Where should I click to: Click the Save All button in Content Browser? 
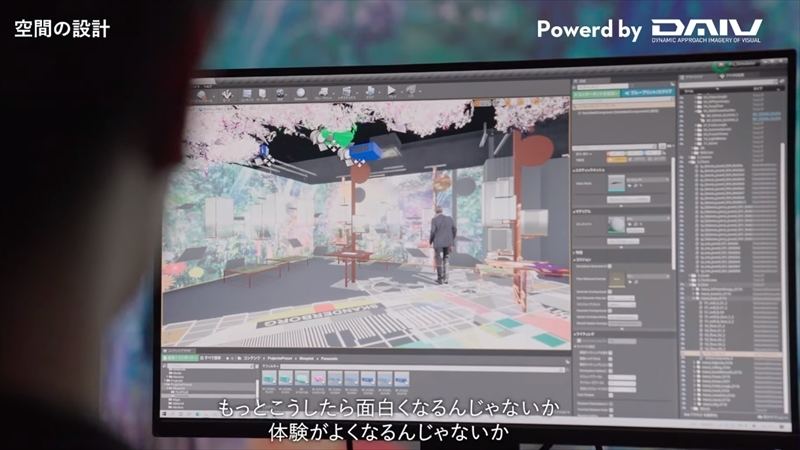[x=210, y=358]
